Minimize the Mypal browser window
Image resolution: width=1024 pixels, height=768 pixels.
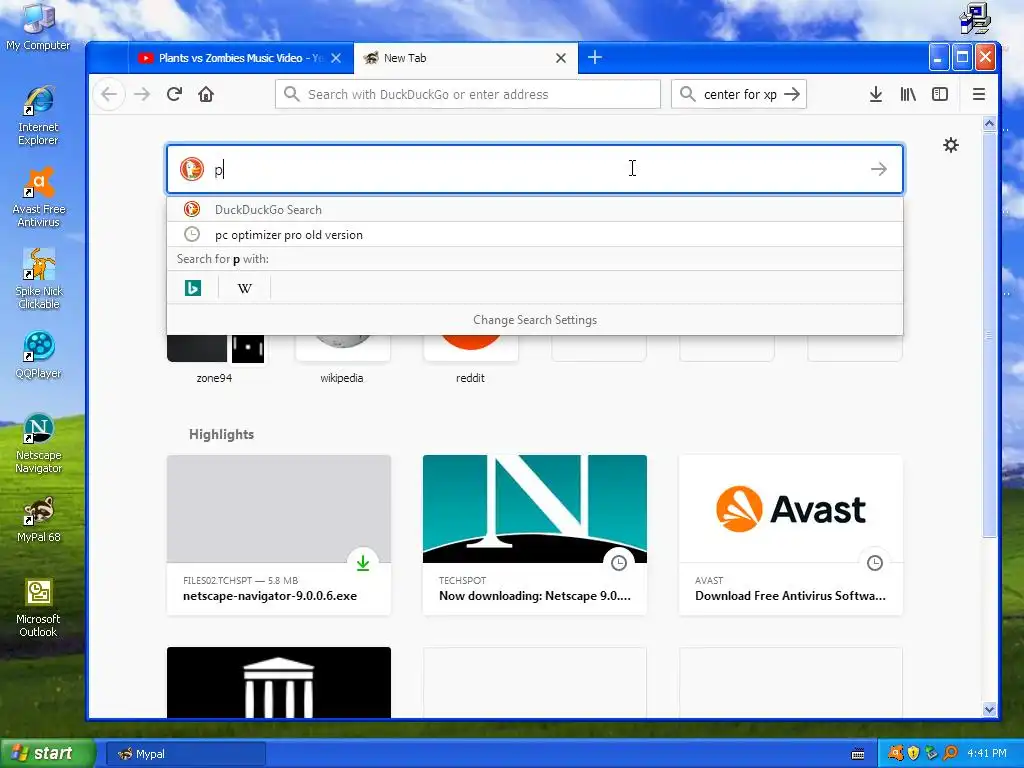[x=938, y=58]
